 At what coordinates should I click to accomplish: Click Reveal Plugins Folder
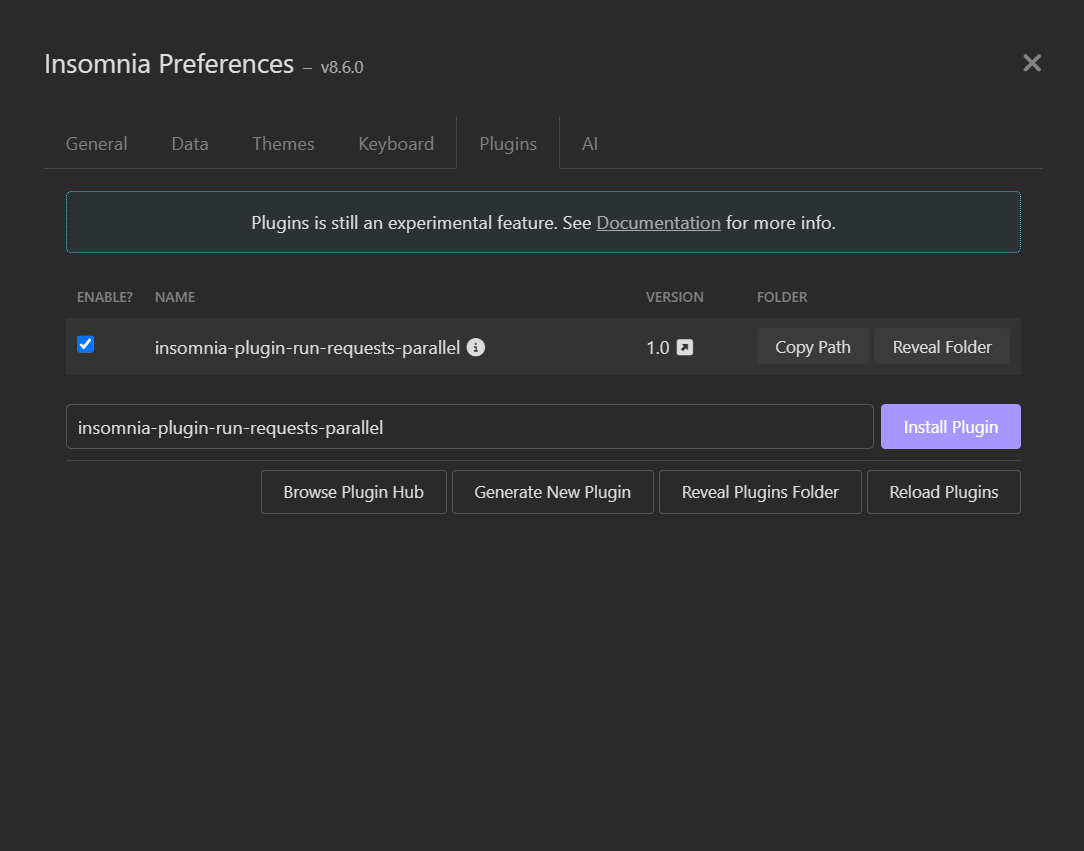tap(760, 492)
